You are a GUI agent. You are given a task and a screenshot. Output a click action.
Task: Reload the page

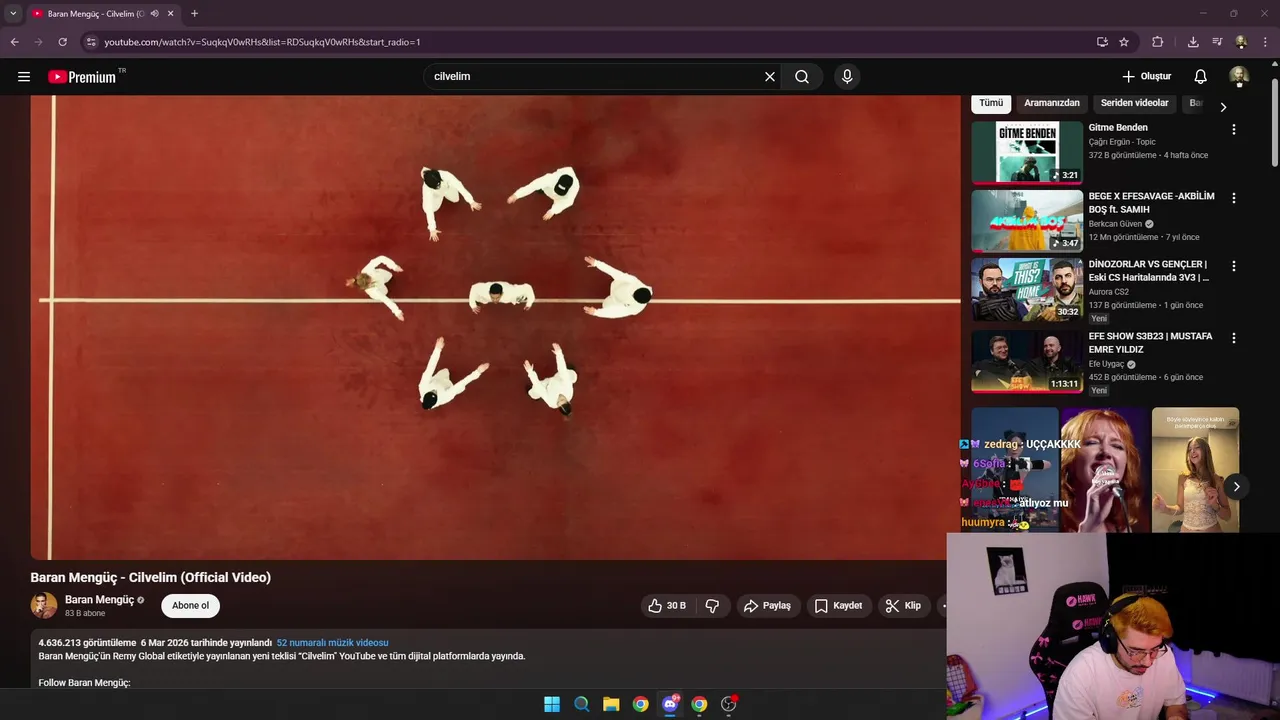62,42
